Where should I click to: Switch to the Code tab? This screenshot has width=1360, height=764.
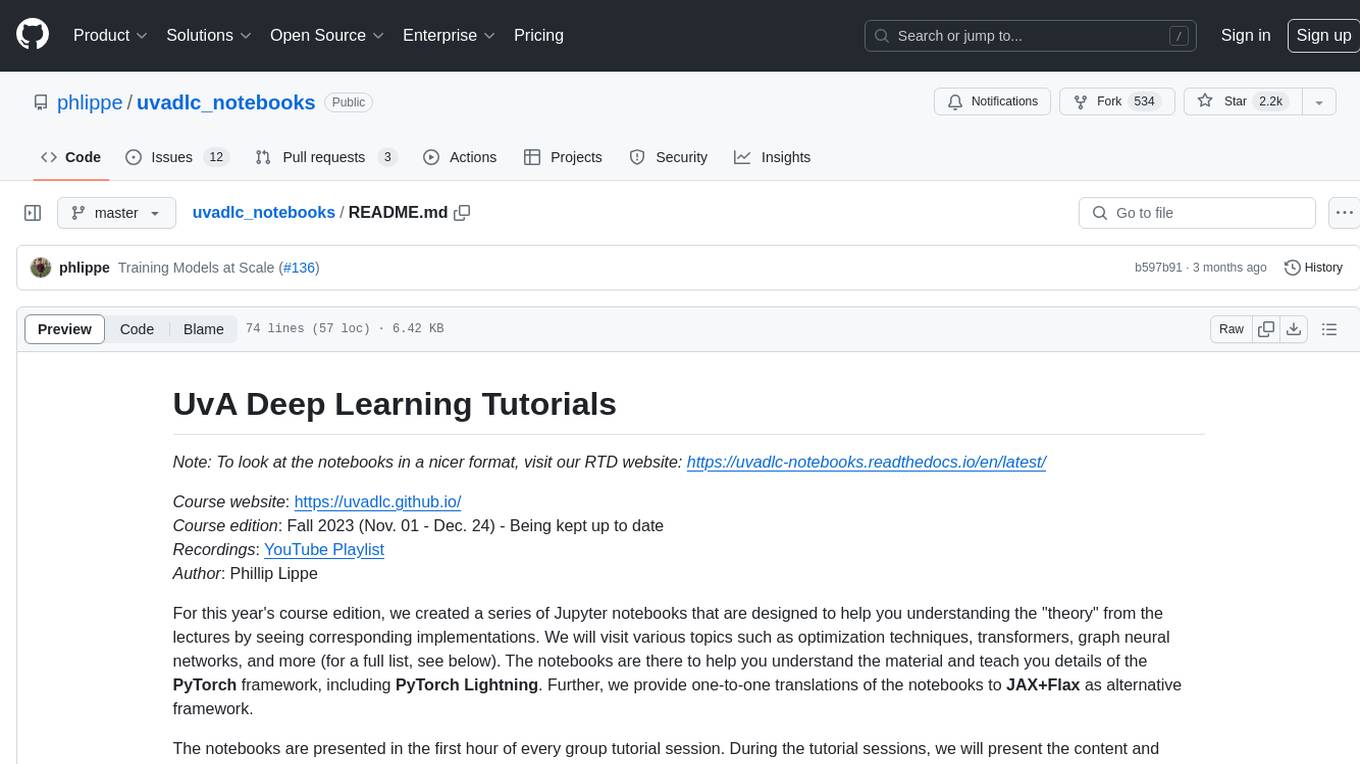coord(71,157)
